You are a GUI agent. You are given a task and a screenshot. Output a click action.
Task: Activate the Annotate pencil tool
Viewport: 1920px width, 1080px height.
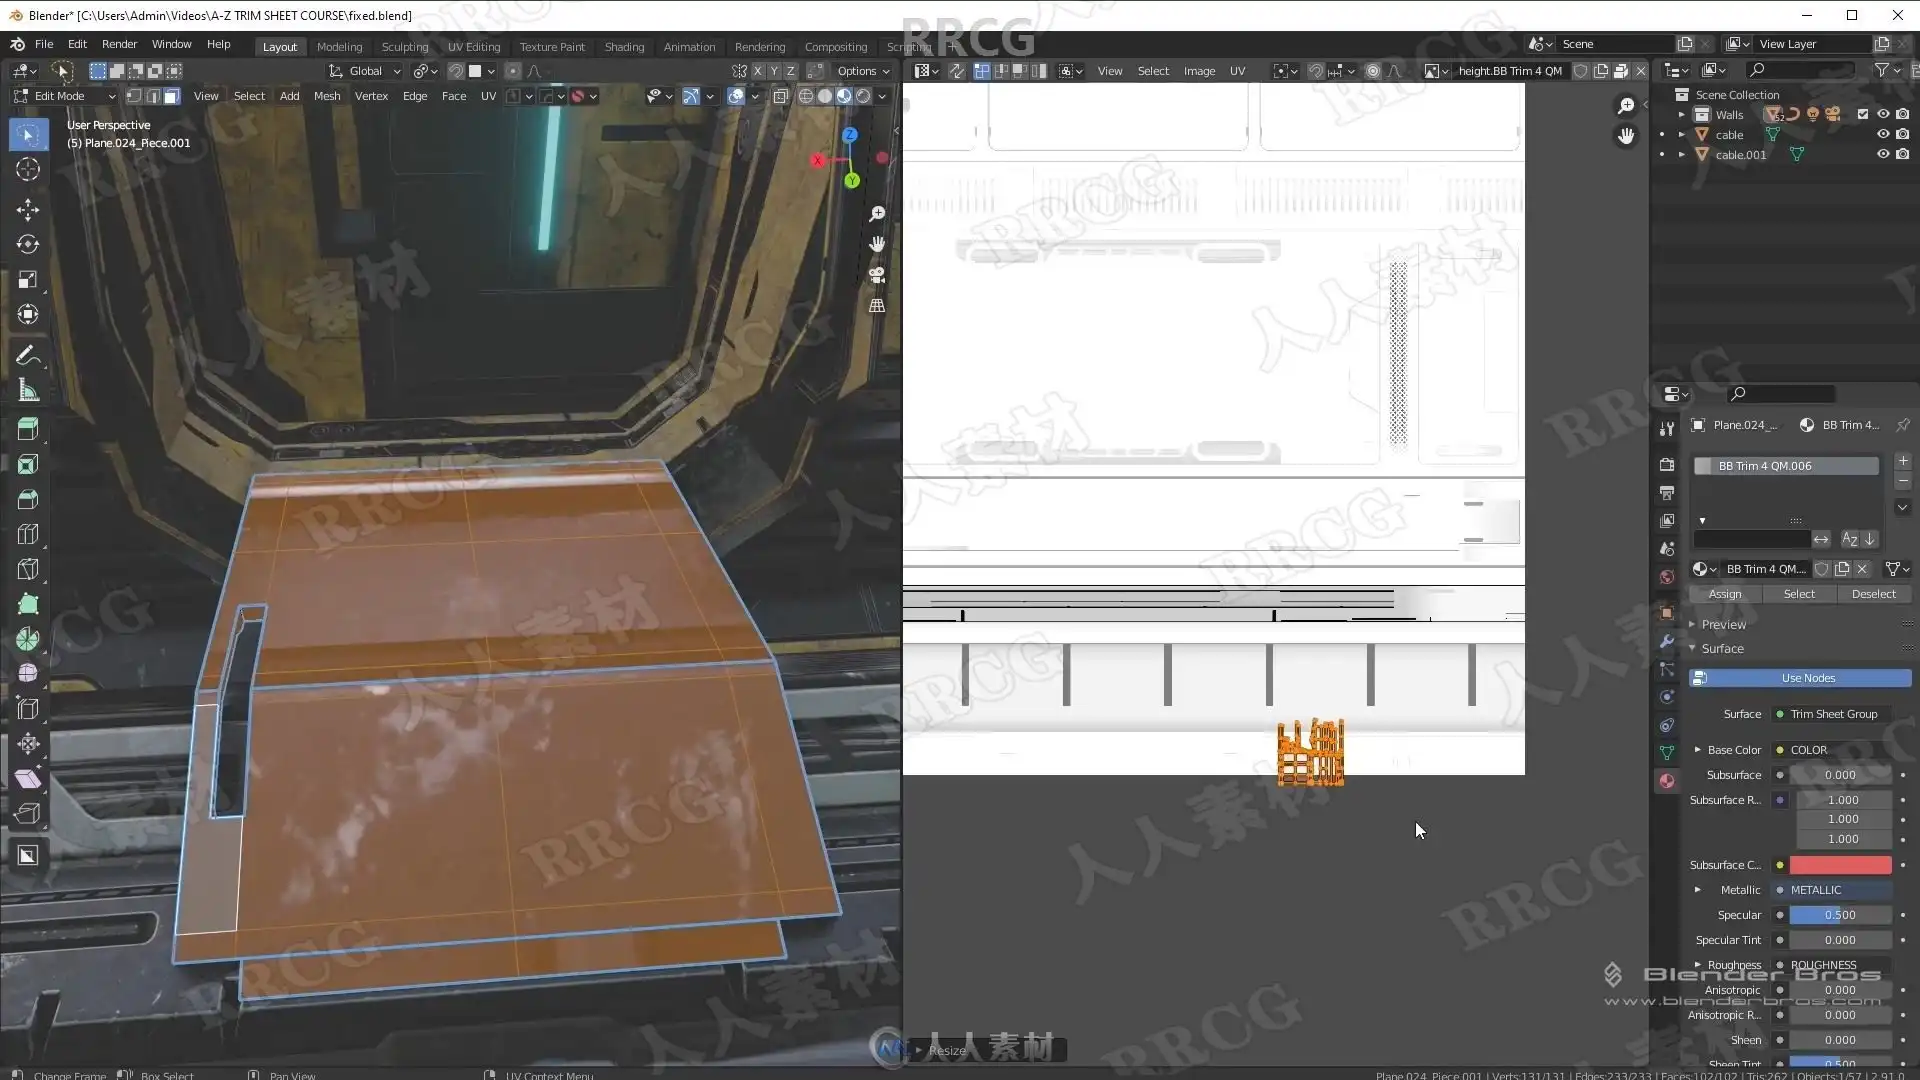coord(28,356)
